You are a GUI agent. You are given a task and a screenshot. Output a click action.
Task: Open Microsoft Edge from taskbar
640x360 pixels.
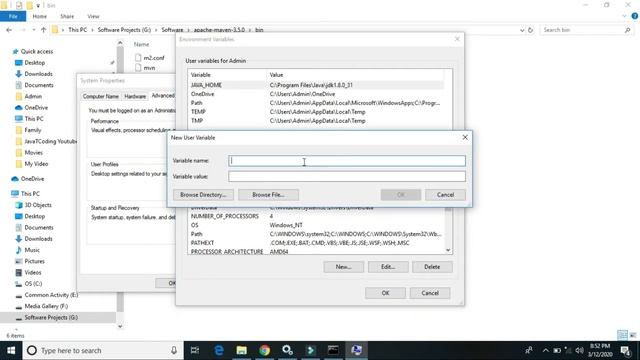(x=219, y=350)
